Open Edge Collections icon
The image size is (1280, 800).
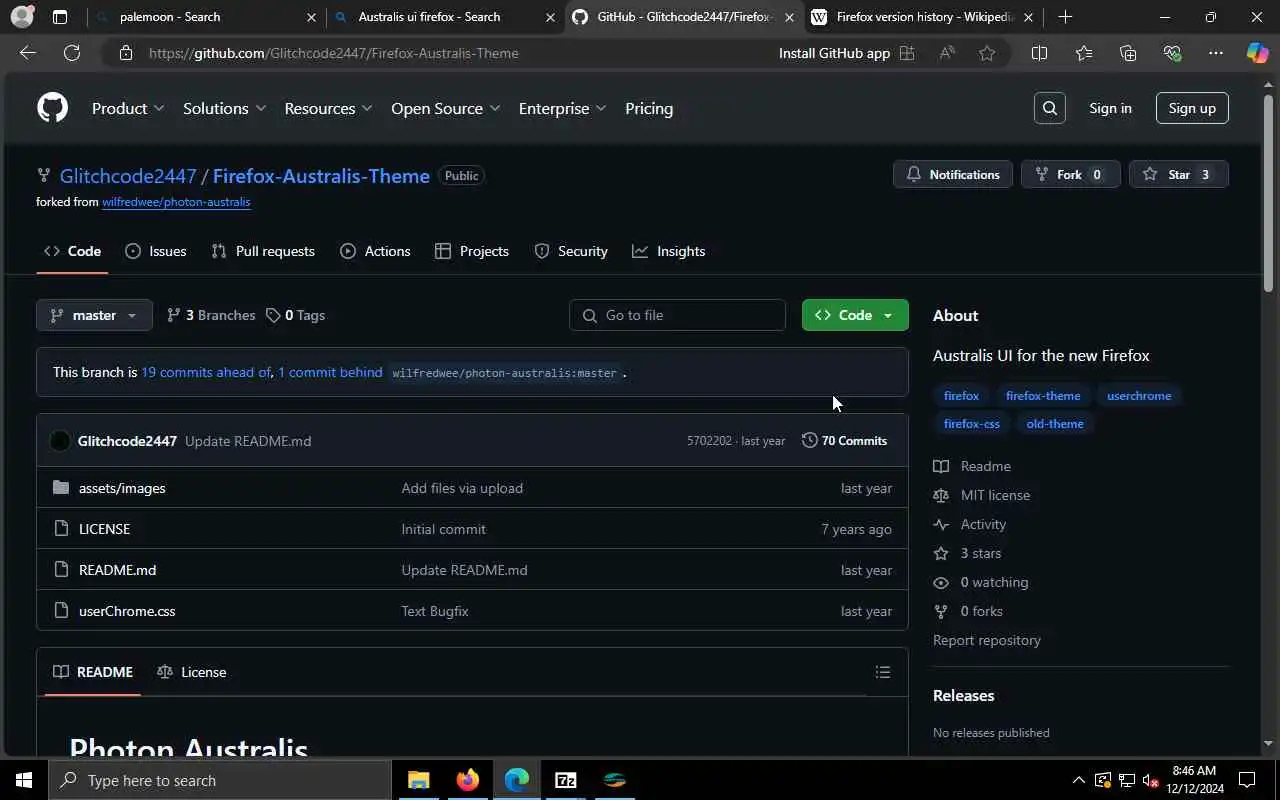(x=1128, y=53)
